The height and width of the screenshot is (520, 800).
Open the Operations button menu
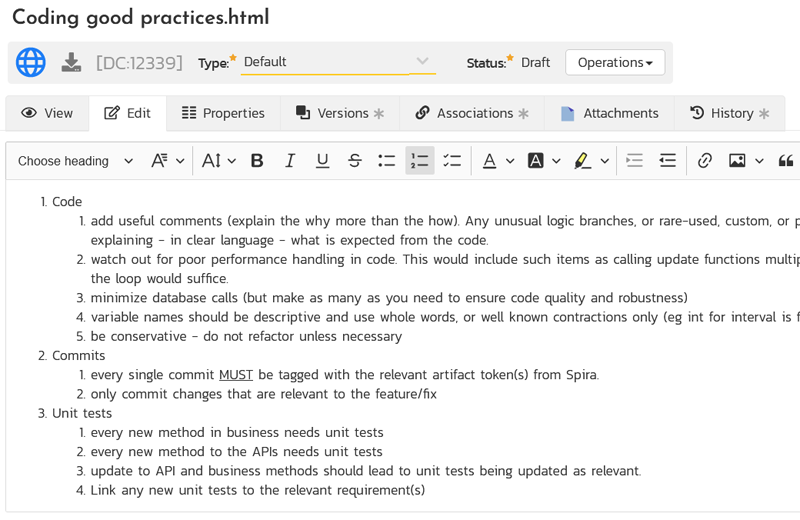(x=615, y=62)
